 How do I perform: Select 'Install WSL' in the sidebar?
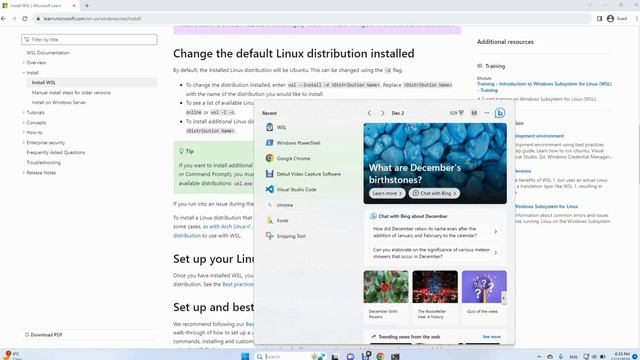coord(44,82)
